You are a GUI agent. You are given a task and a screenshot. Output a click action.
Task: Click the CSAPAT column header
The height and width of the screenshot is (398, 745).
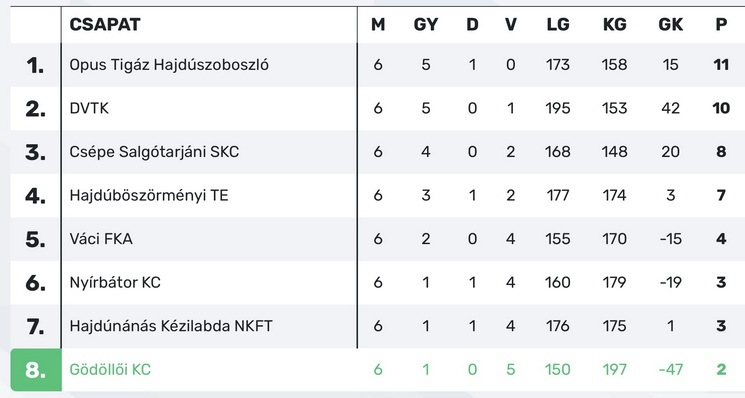[105, 25]
